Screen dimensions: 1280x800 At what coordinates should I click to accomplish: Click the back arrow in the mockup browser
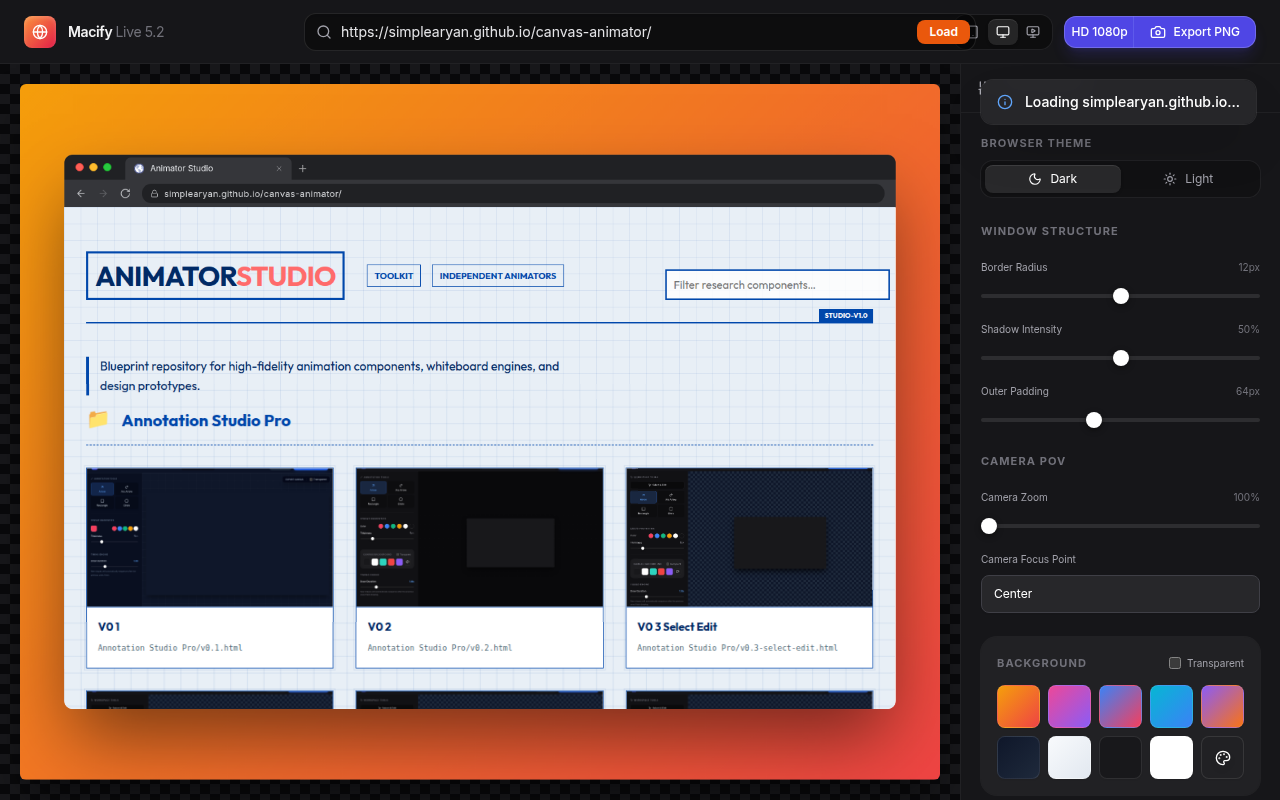(x=80, y=193)
